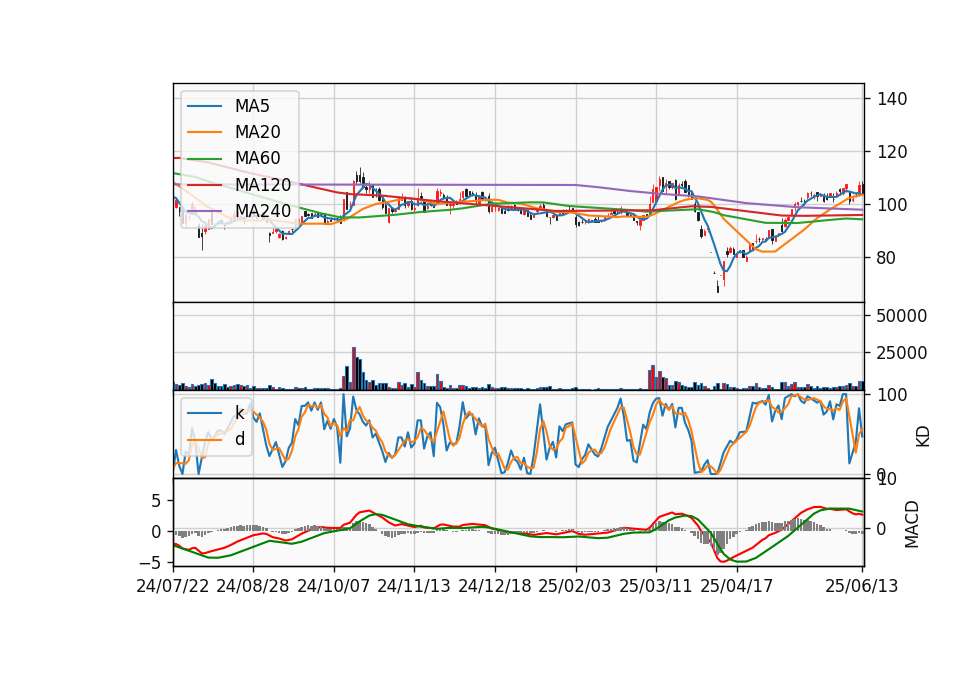Click the 24/08/28 date axis label
Viewport: 960px width, 690px height.
tap(253, 586)
